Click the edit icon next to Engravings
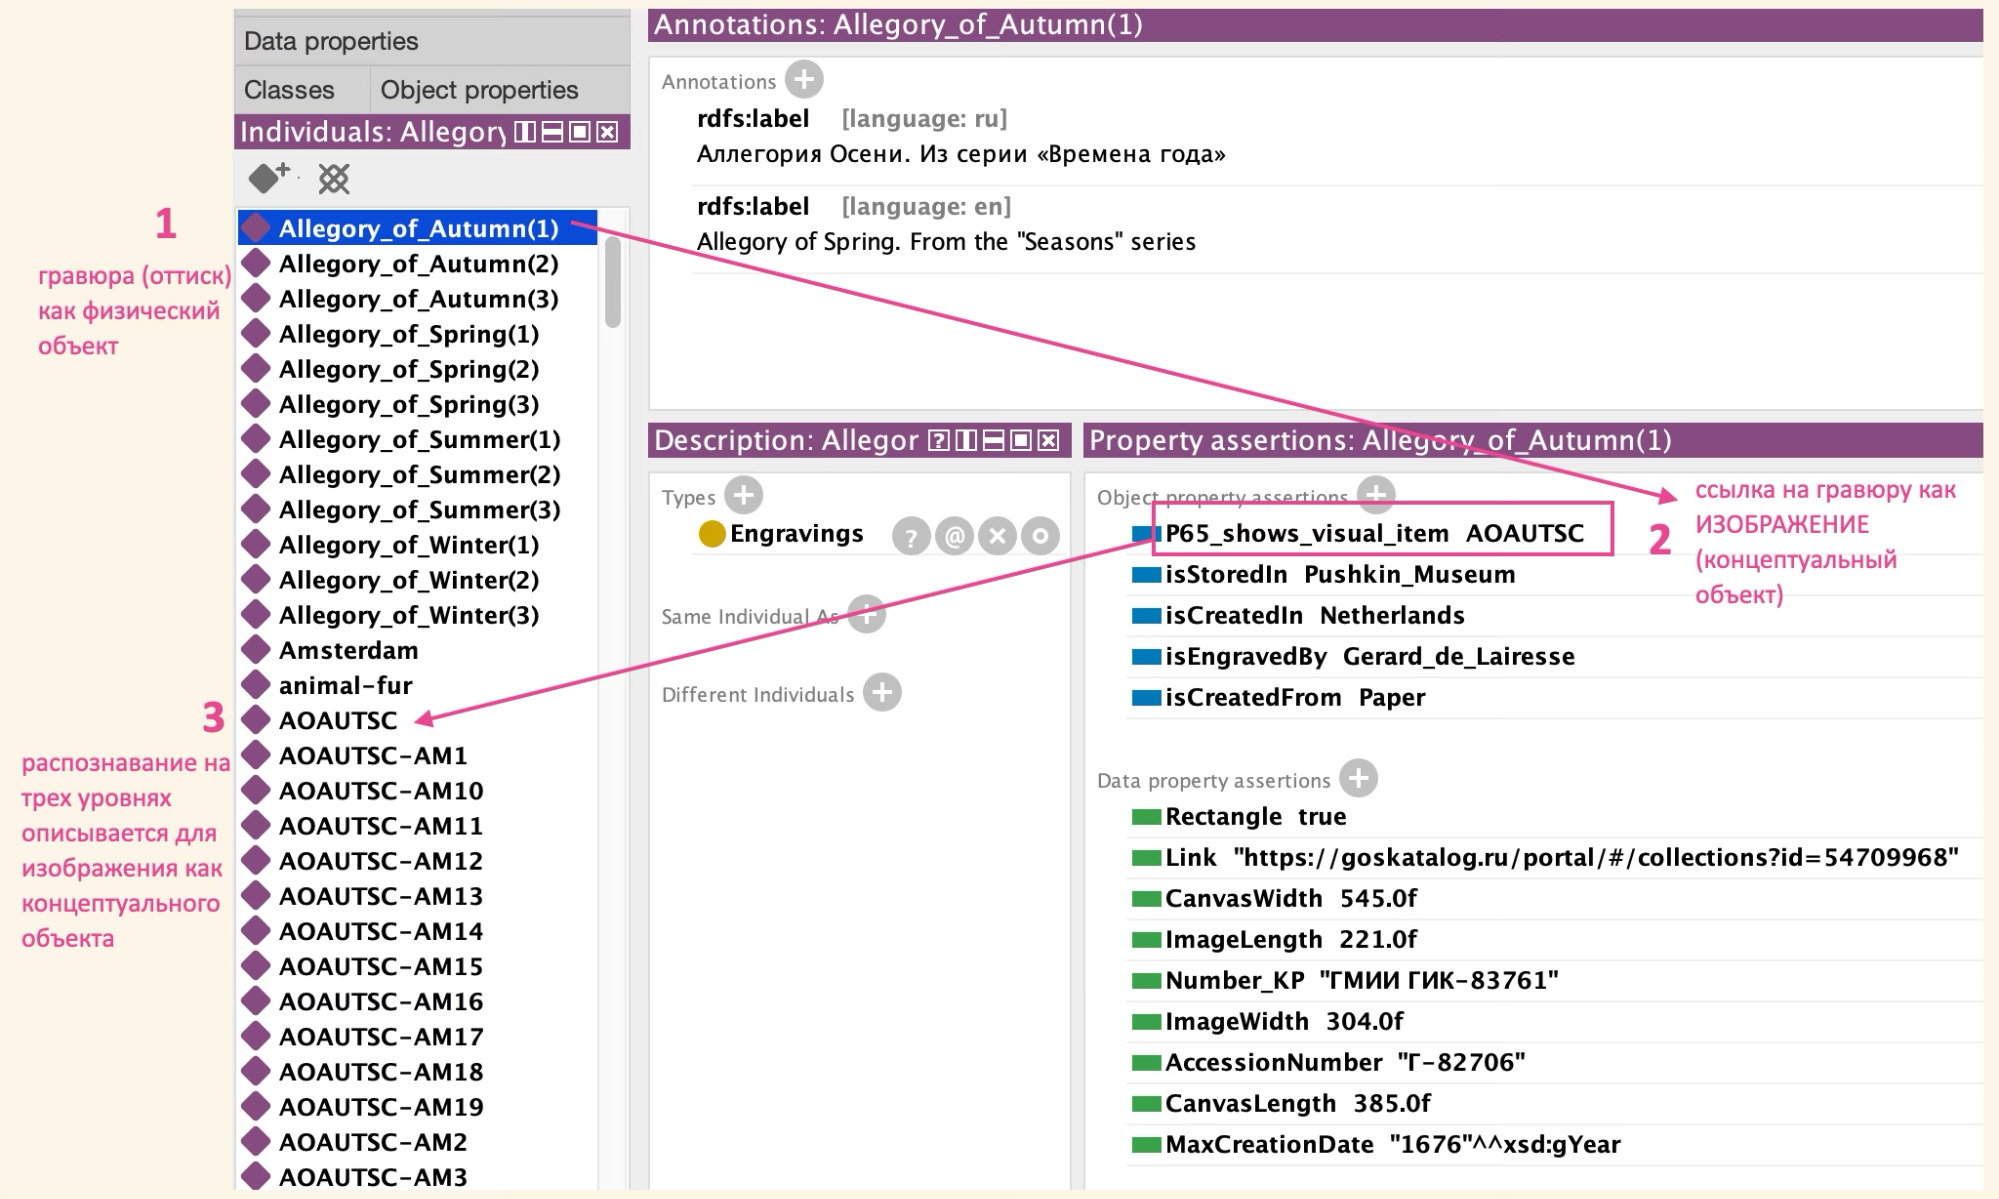The height and width of the screenshot is (1199, 1999). [1040, 537]
